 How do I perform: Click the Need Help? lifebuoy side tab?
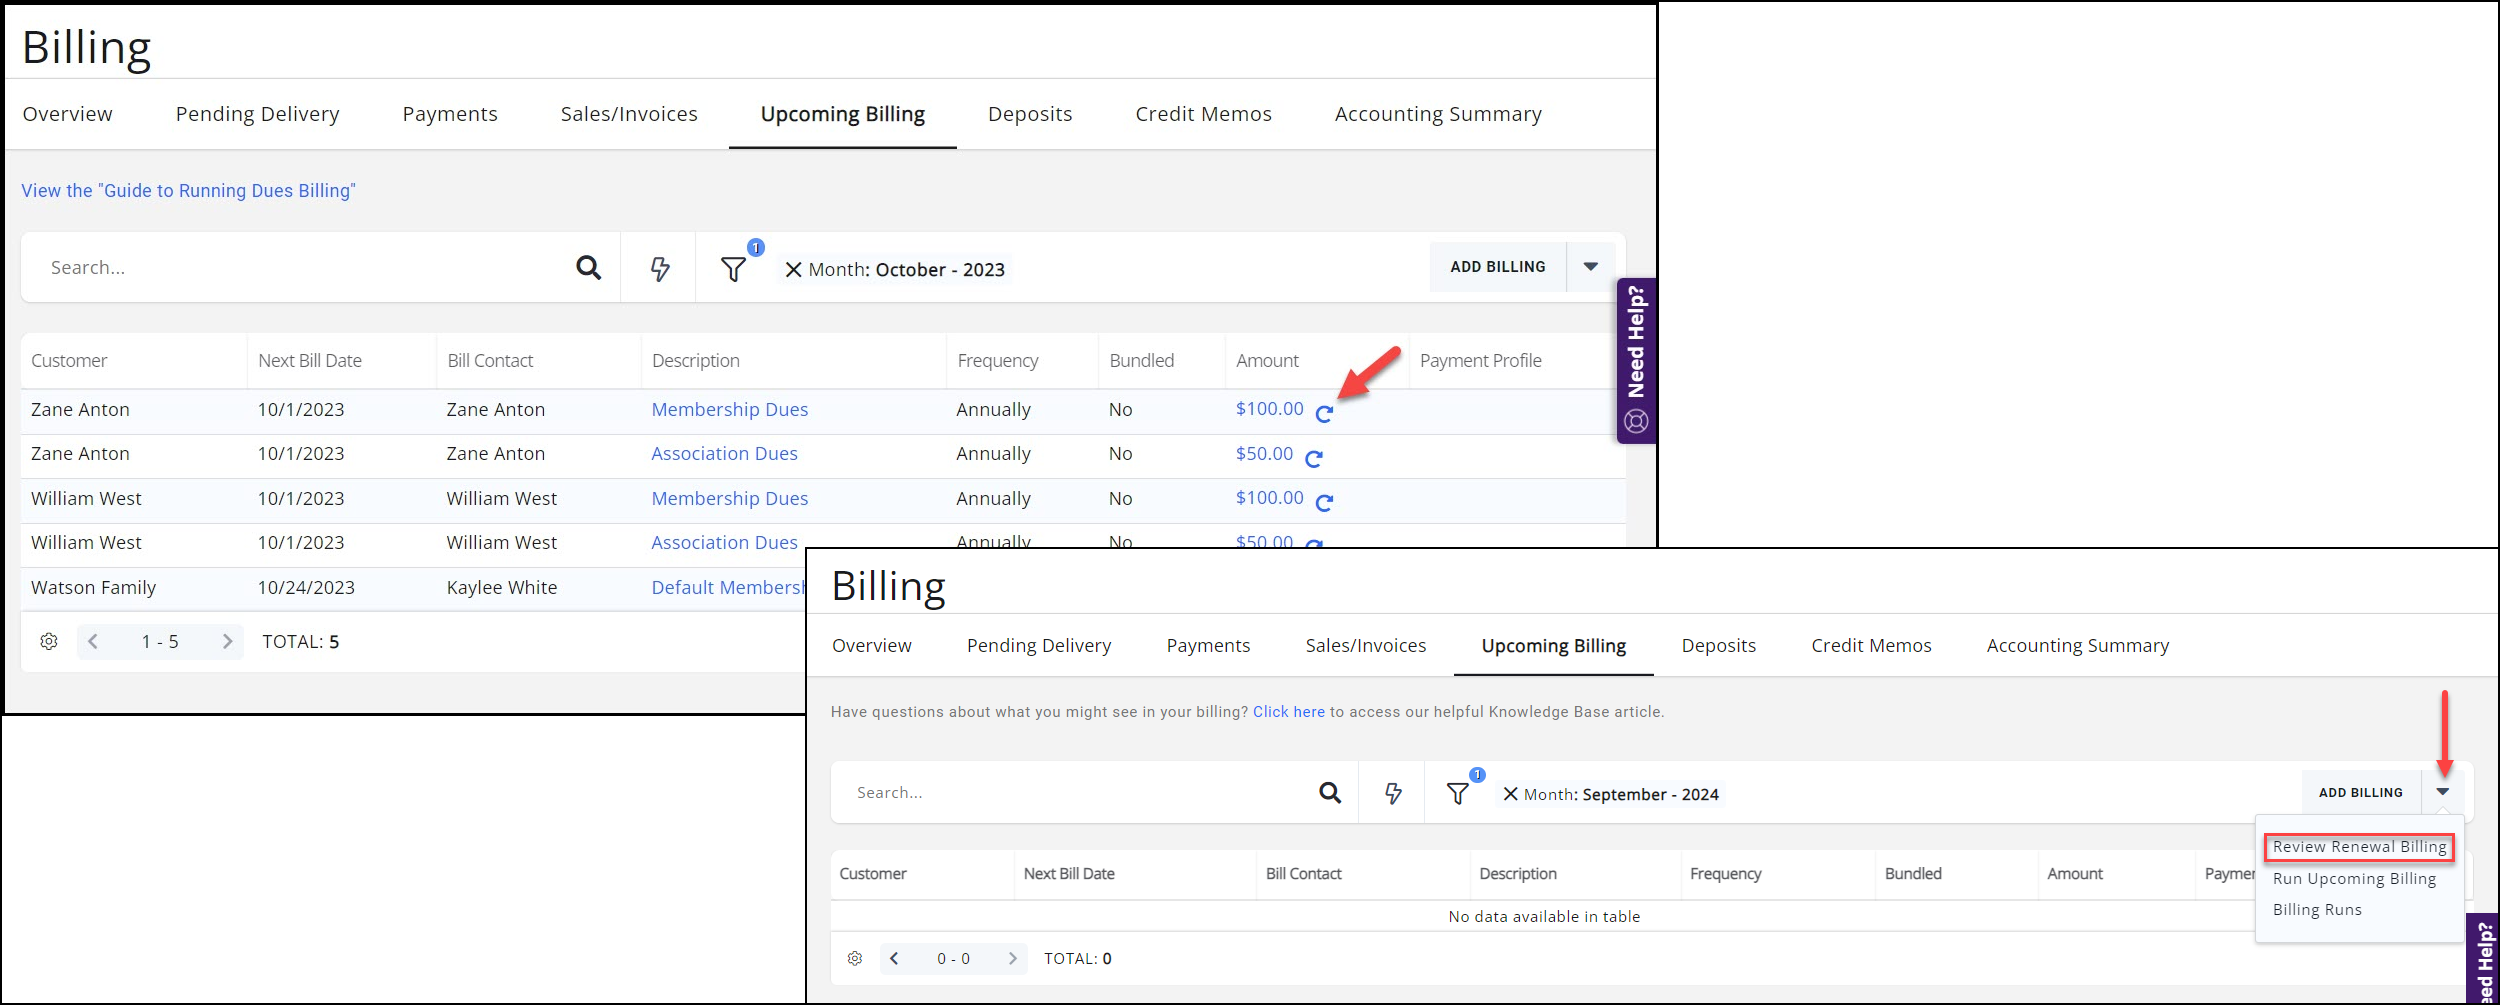coord(1636,360)
